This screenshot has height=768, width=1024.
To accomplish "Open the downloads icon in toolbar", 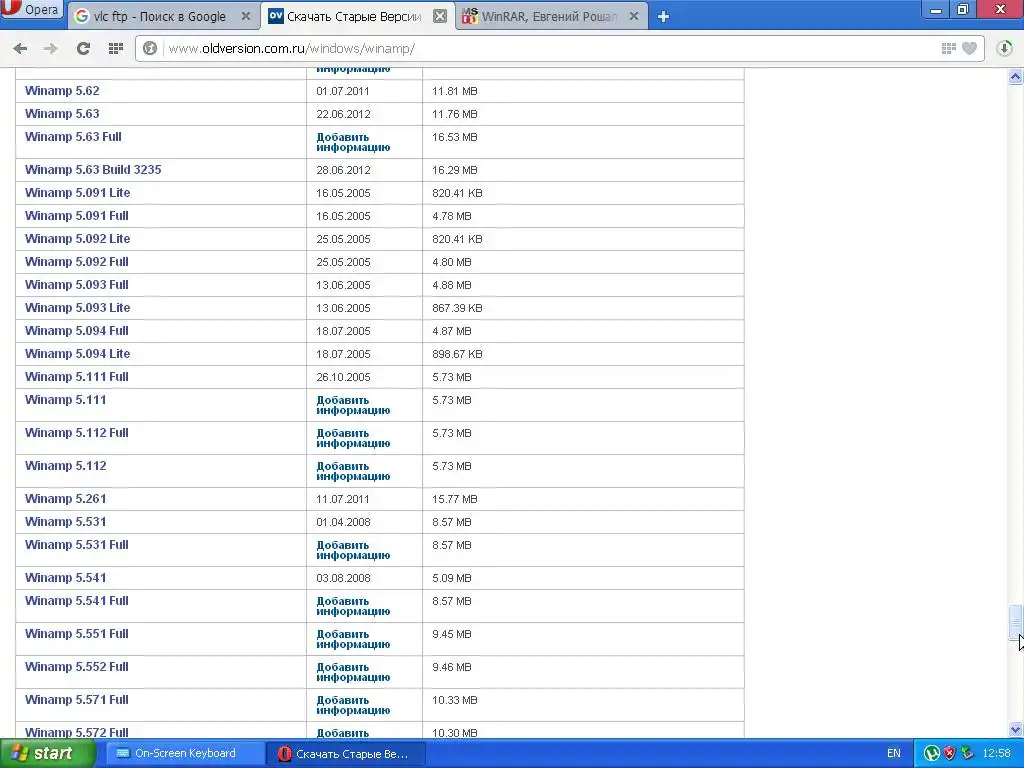I will [1004, 48].
